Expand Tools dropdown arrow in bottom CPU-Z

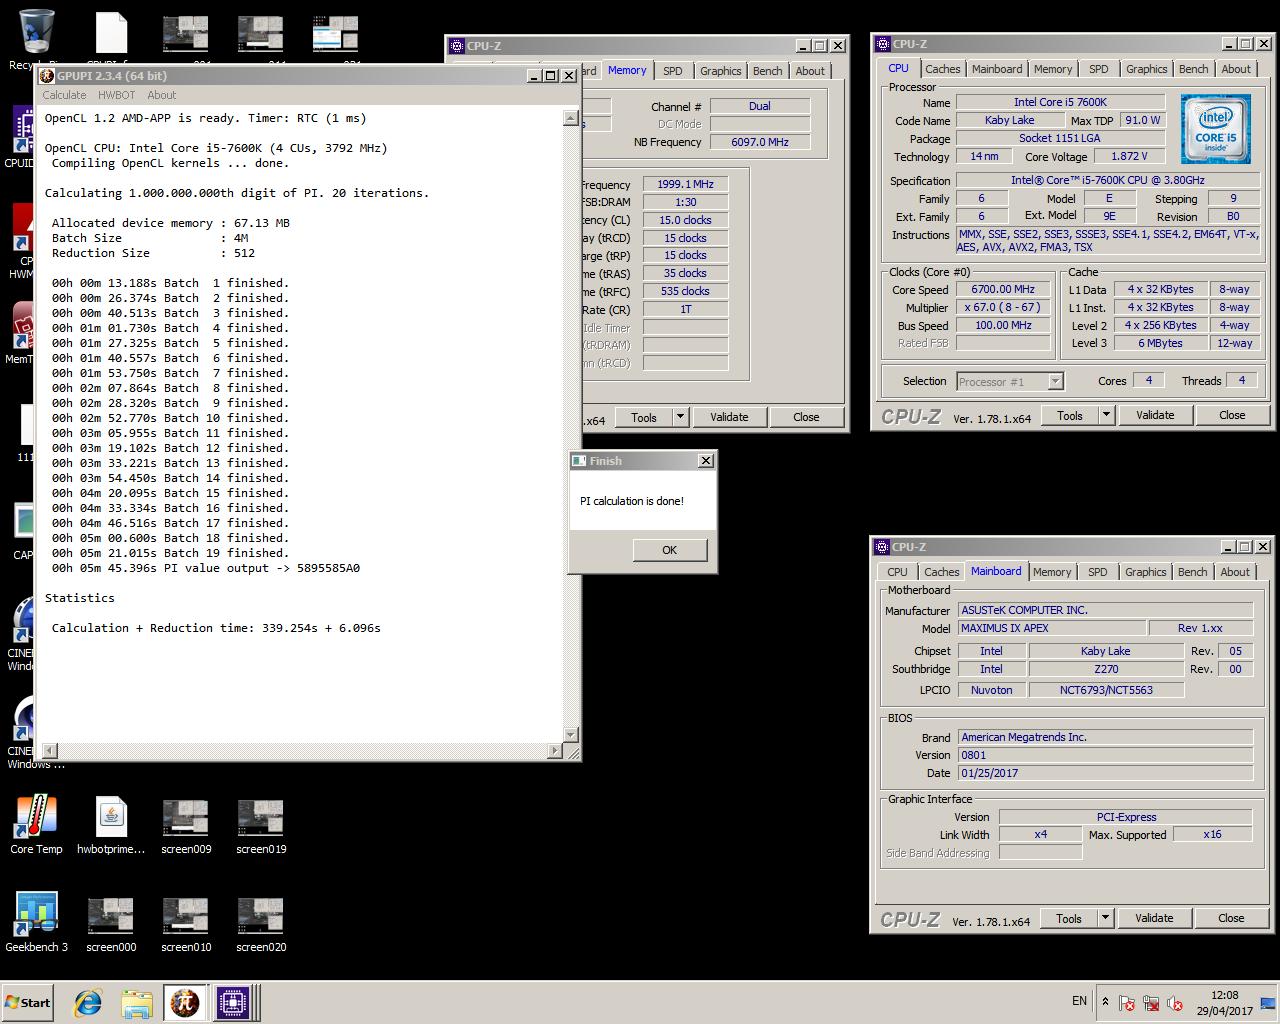pyautogui.click(x=1106, y=918)
